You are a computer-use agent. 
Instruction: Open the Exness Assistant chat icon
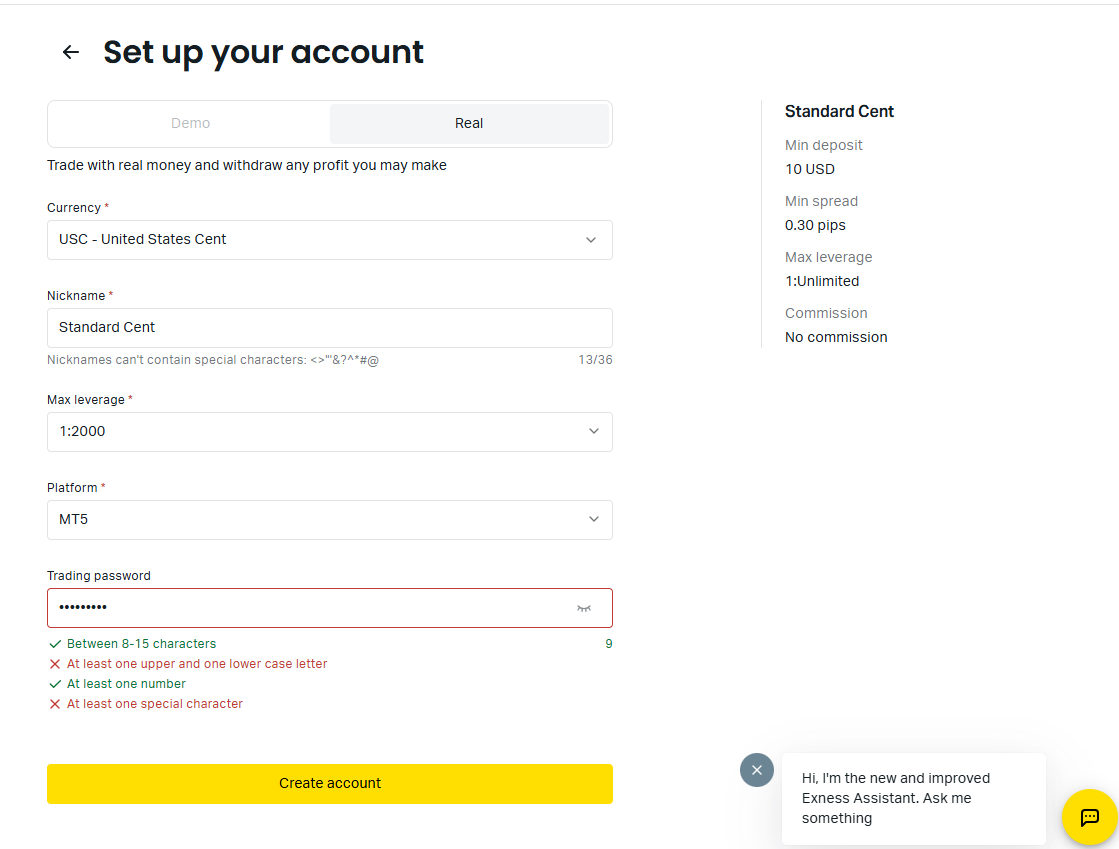coord(1089,818)
